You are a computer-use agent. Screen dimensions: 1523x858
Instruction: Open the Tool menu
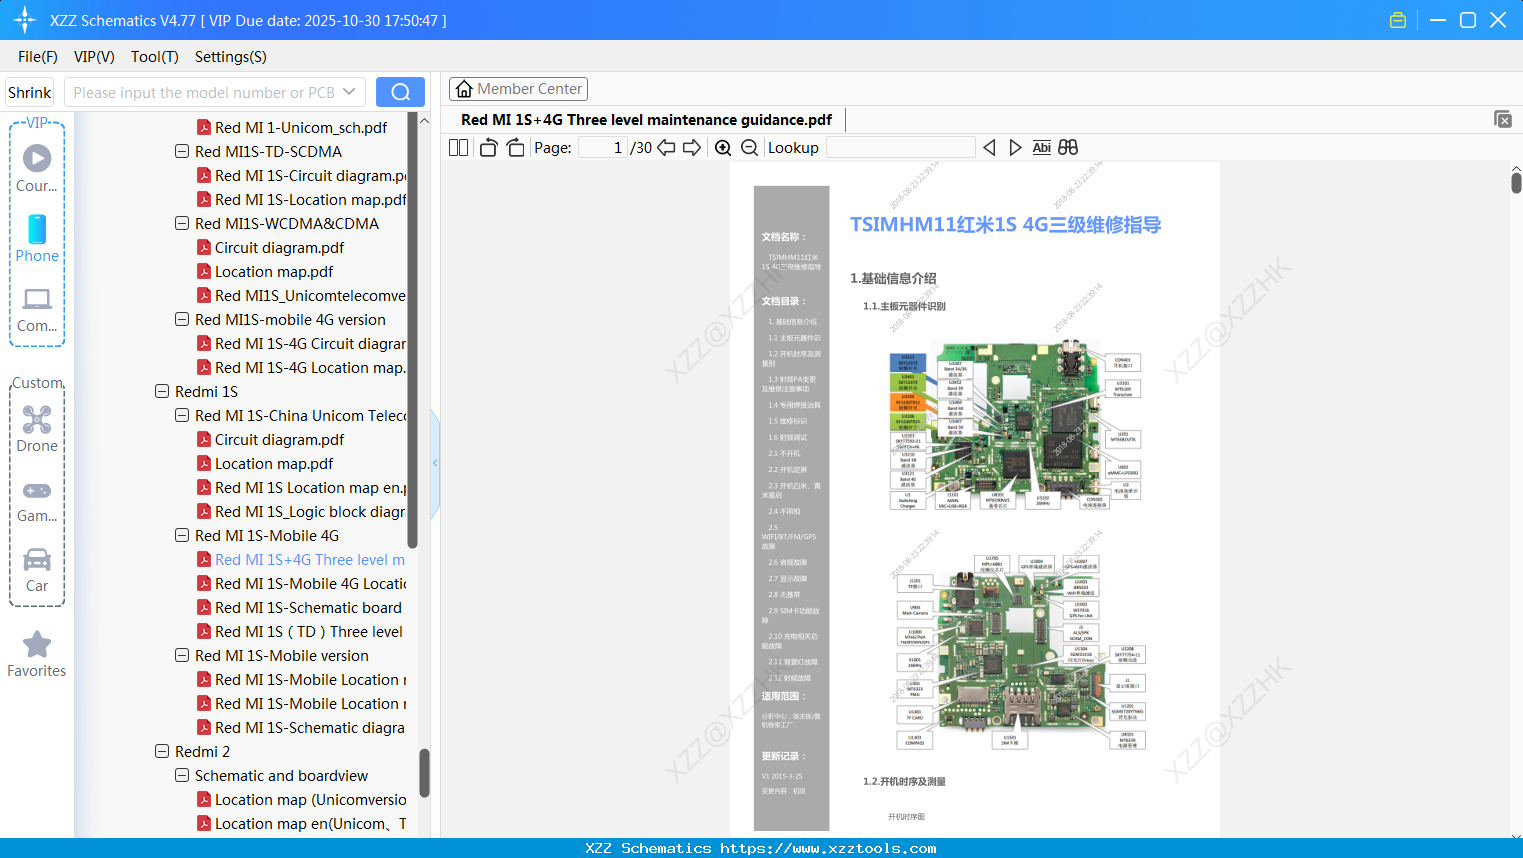[x=154, y=57]
